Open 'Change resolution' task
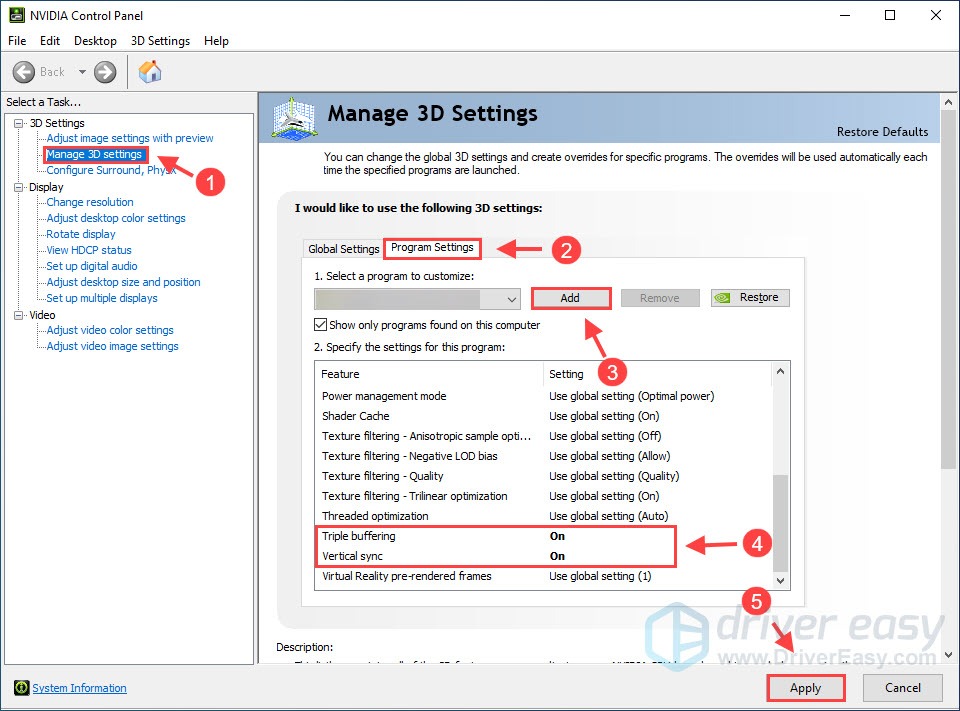The height and width of the screenshot is (711, 960). (90, 202)
